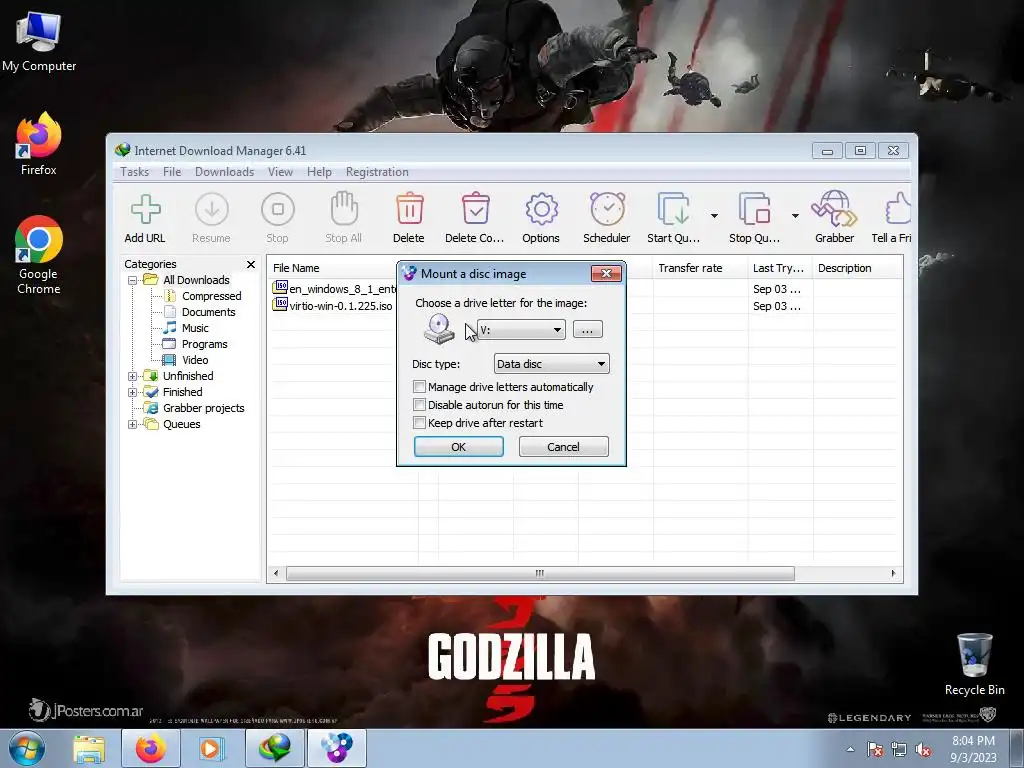Open the Help menu
Image resolution: width=1024 pixels, height=768 pixels.
coord(319,172)
